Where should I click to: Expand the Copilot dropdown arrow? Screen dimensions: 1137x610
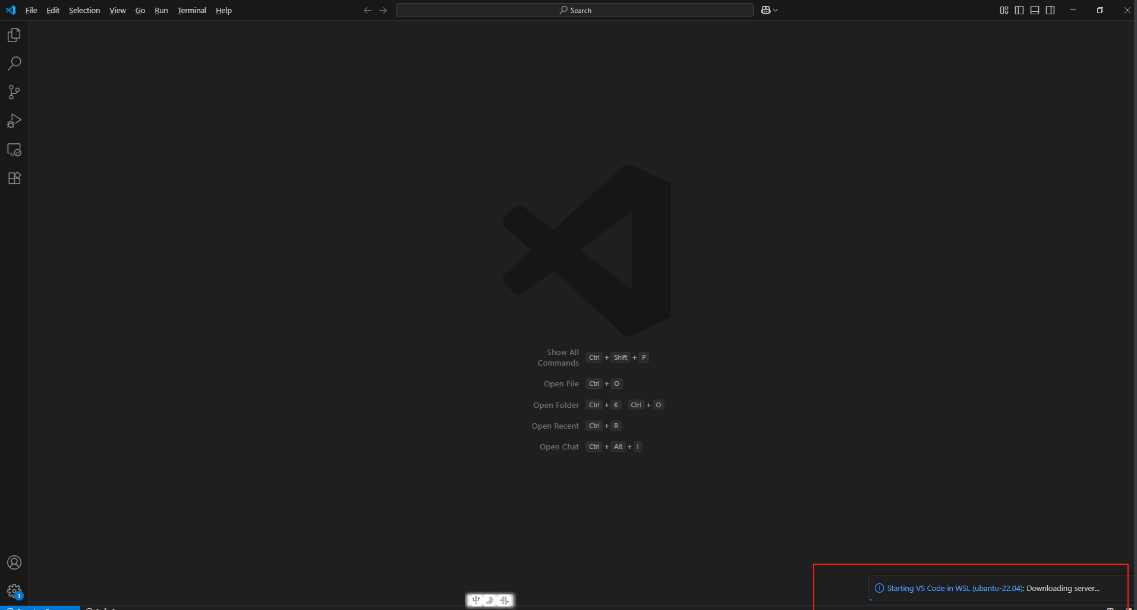[775, 10]
